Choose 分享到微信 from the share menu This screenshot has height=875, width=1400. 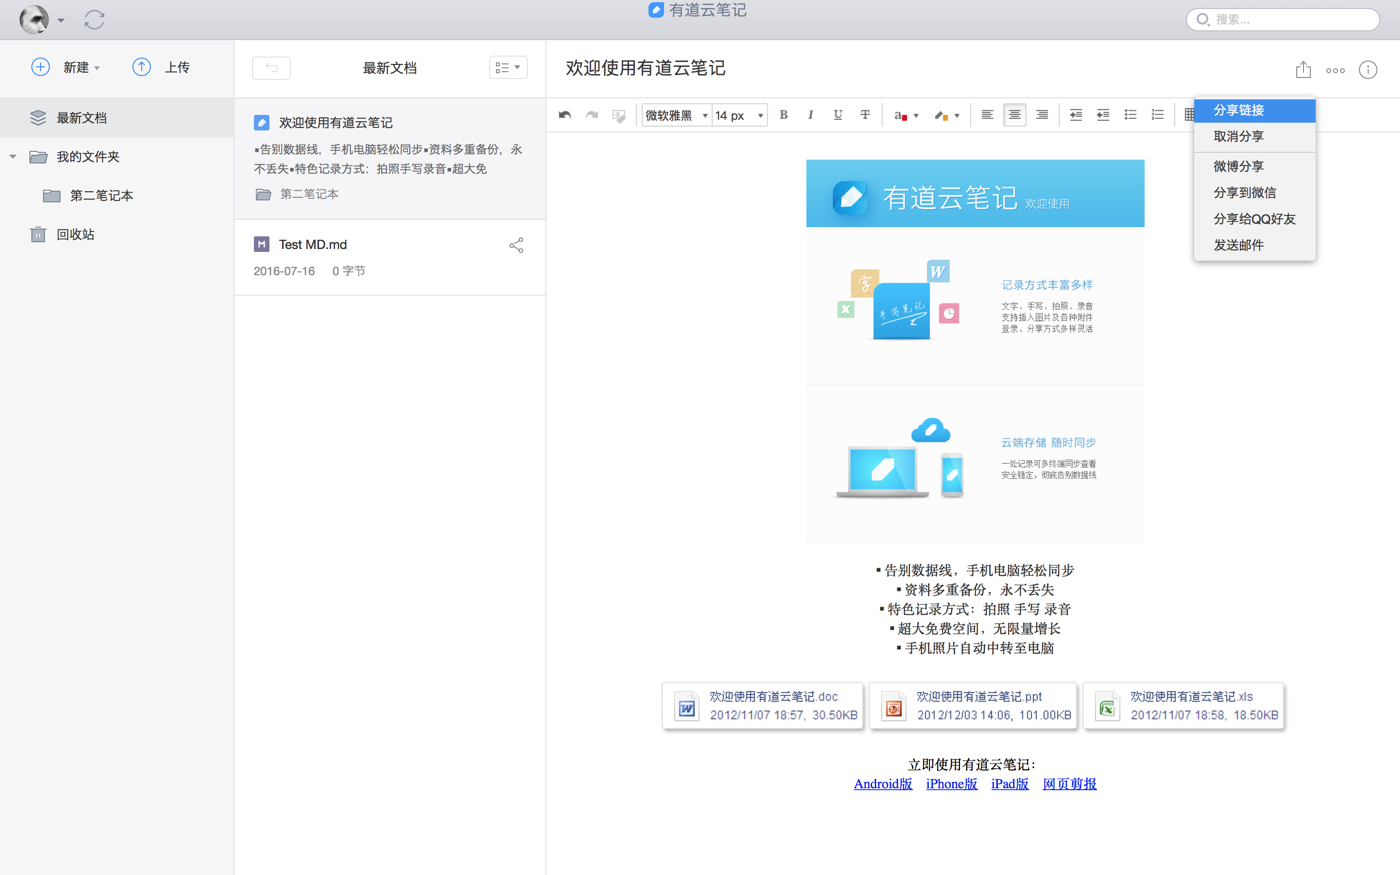point(1255,192)
